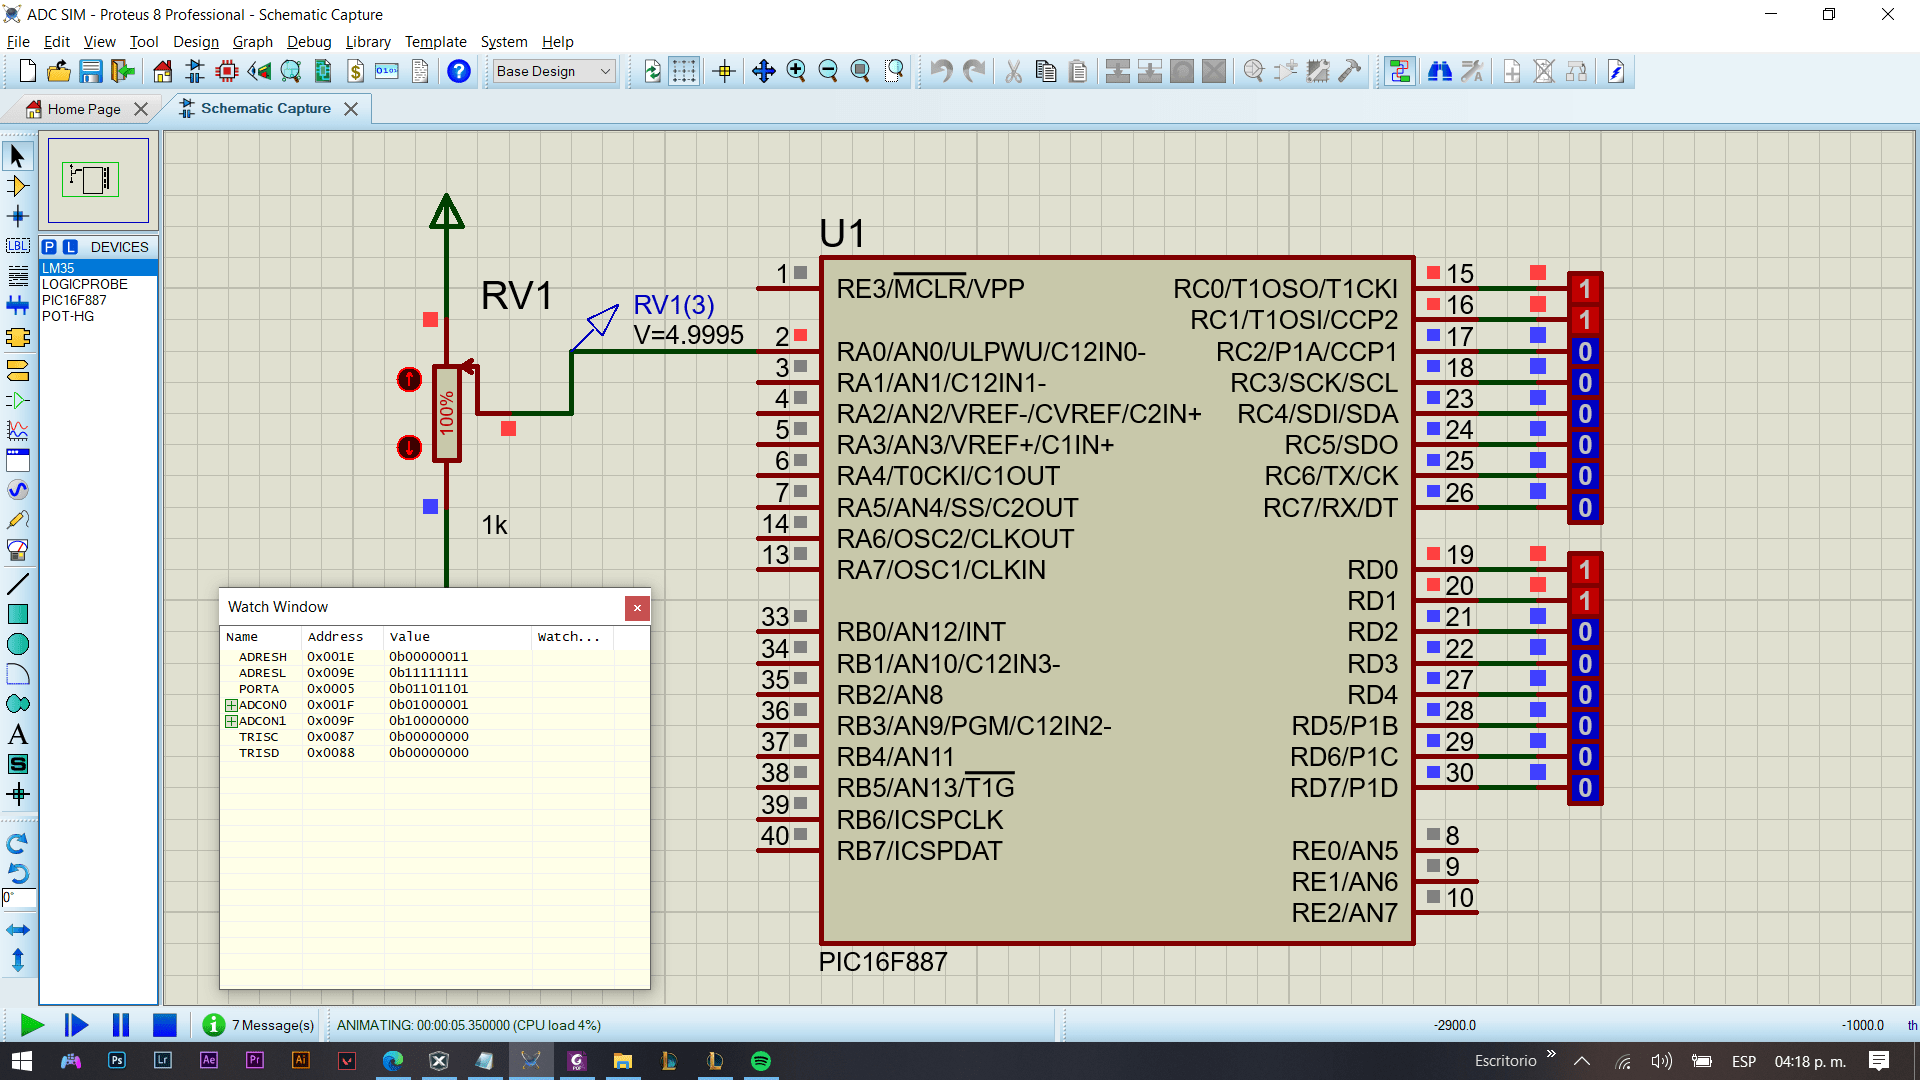
Task: Open the Library menu
Action: [x=368, y=42]
